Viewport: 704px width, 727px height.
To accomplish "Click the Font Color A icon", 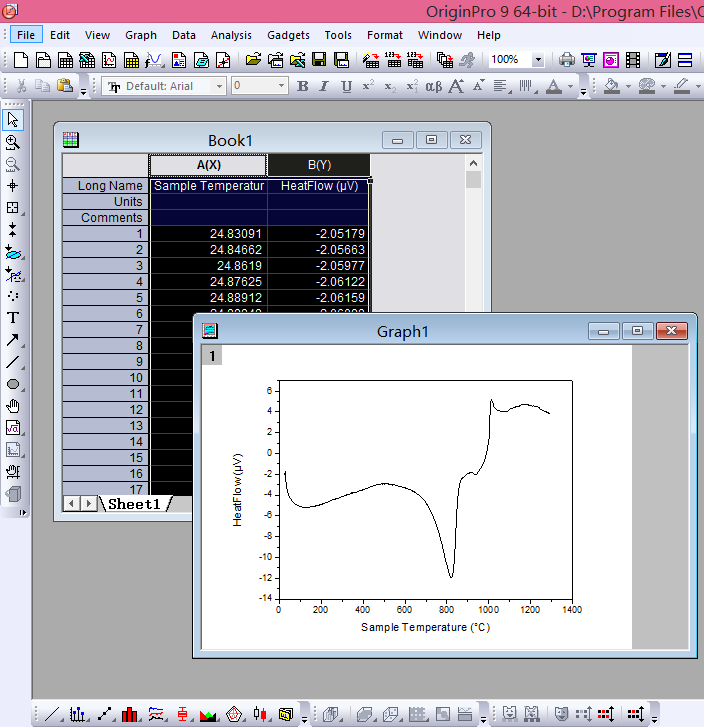I will pos(554,86).
